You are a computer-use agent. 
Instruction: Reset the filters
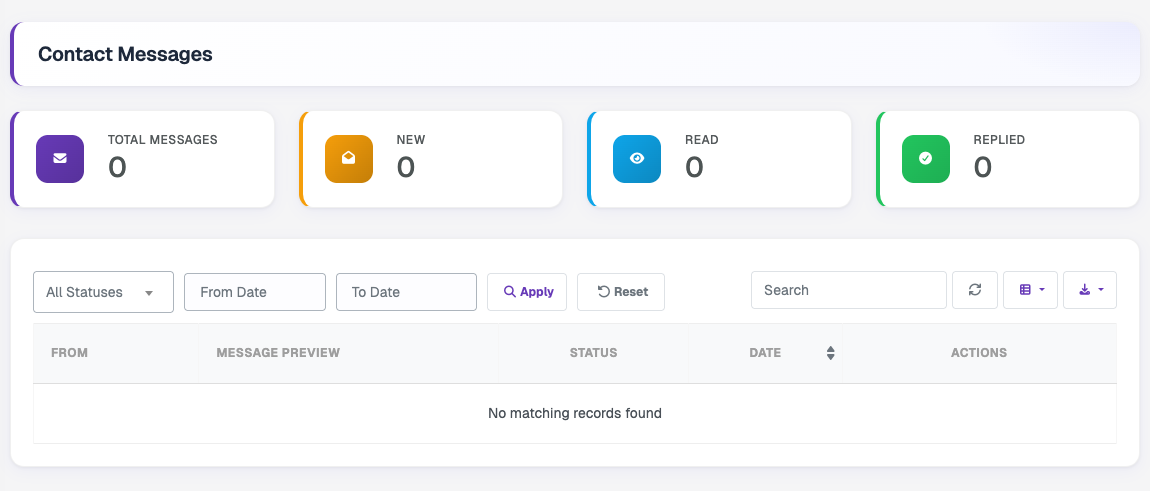621,292
